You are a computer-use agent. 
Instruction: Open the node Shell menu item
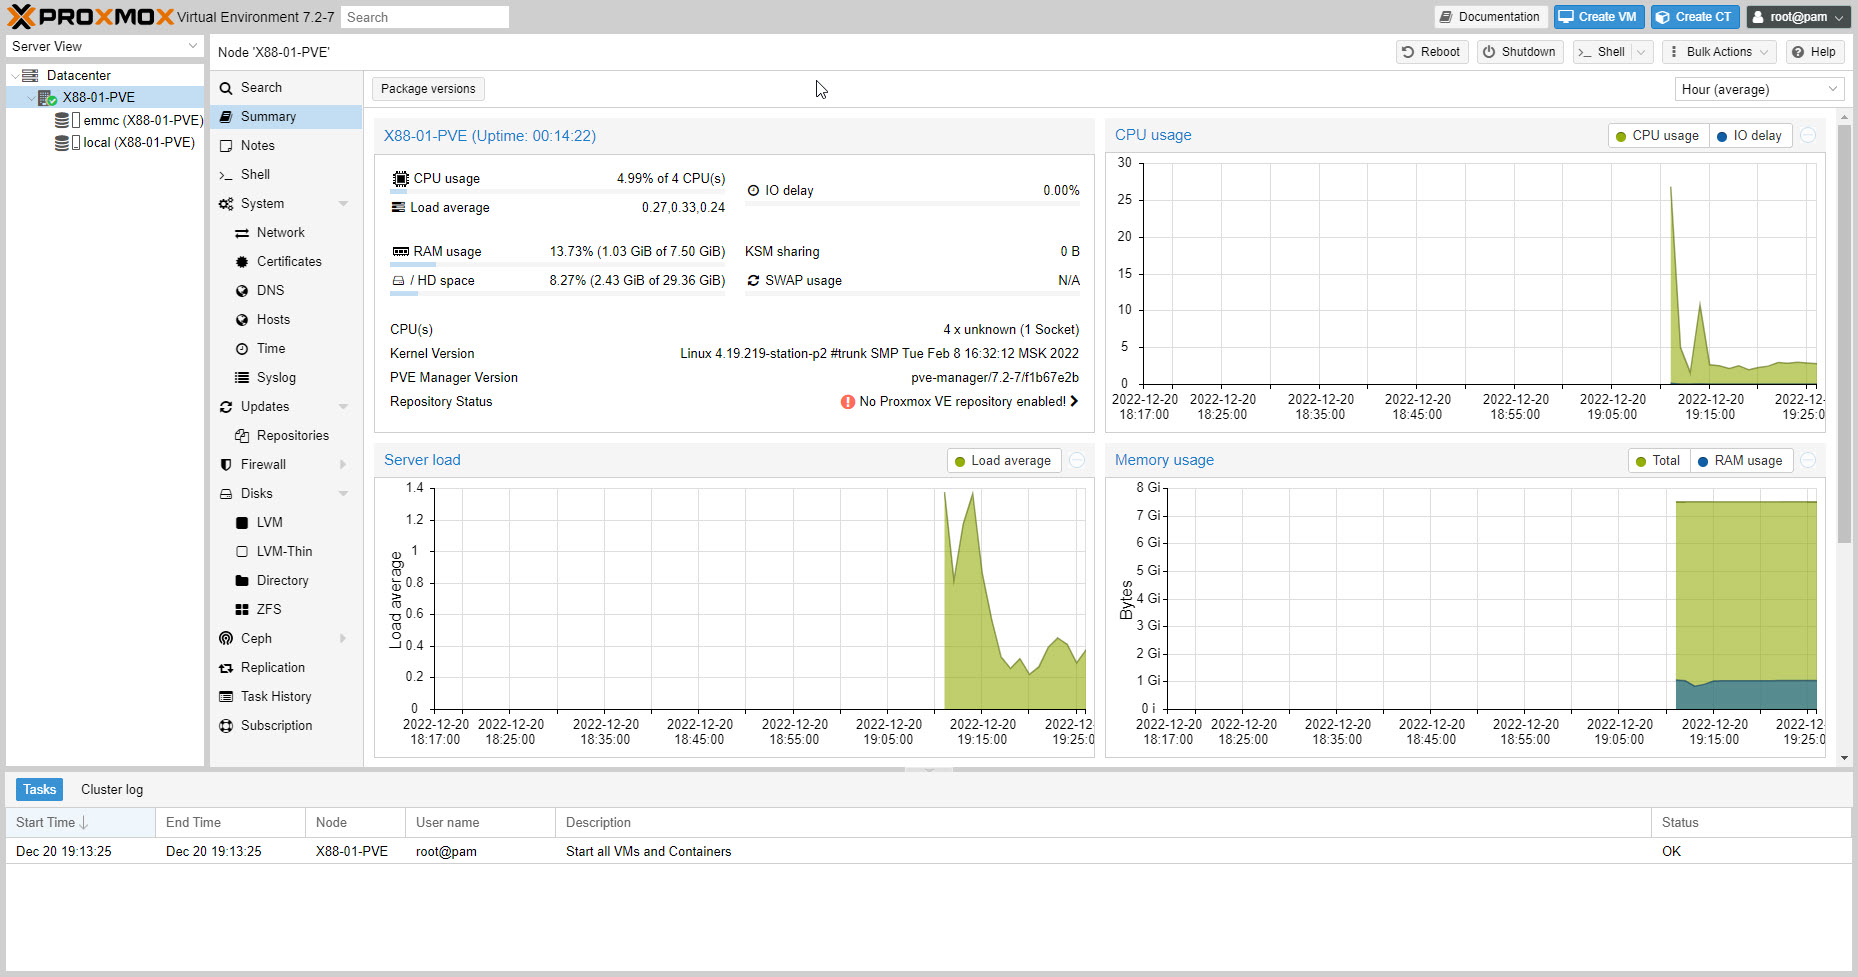coord(285,175)
